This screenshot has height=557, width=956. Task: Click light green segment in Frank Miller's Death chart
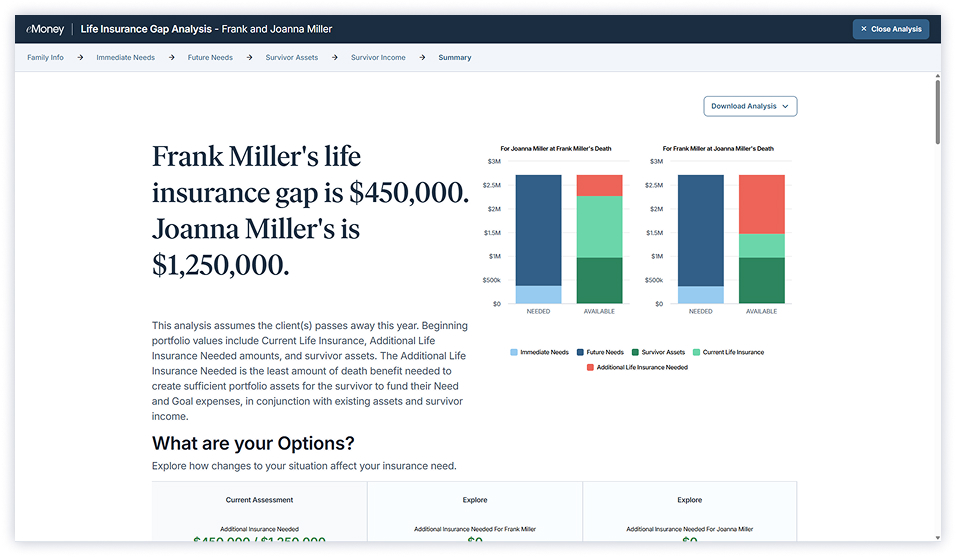(599, 226)
